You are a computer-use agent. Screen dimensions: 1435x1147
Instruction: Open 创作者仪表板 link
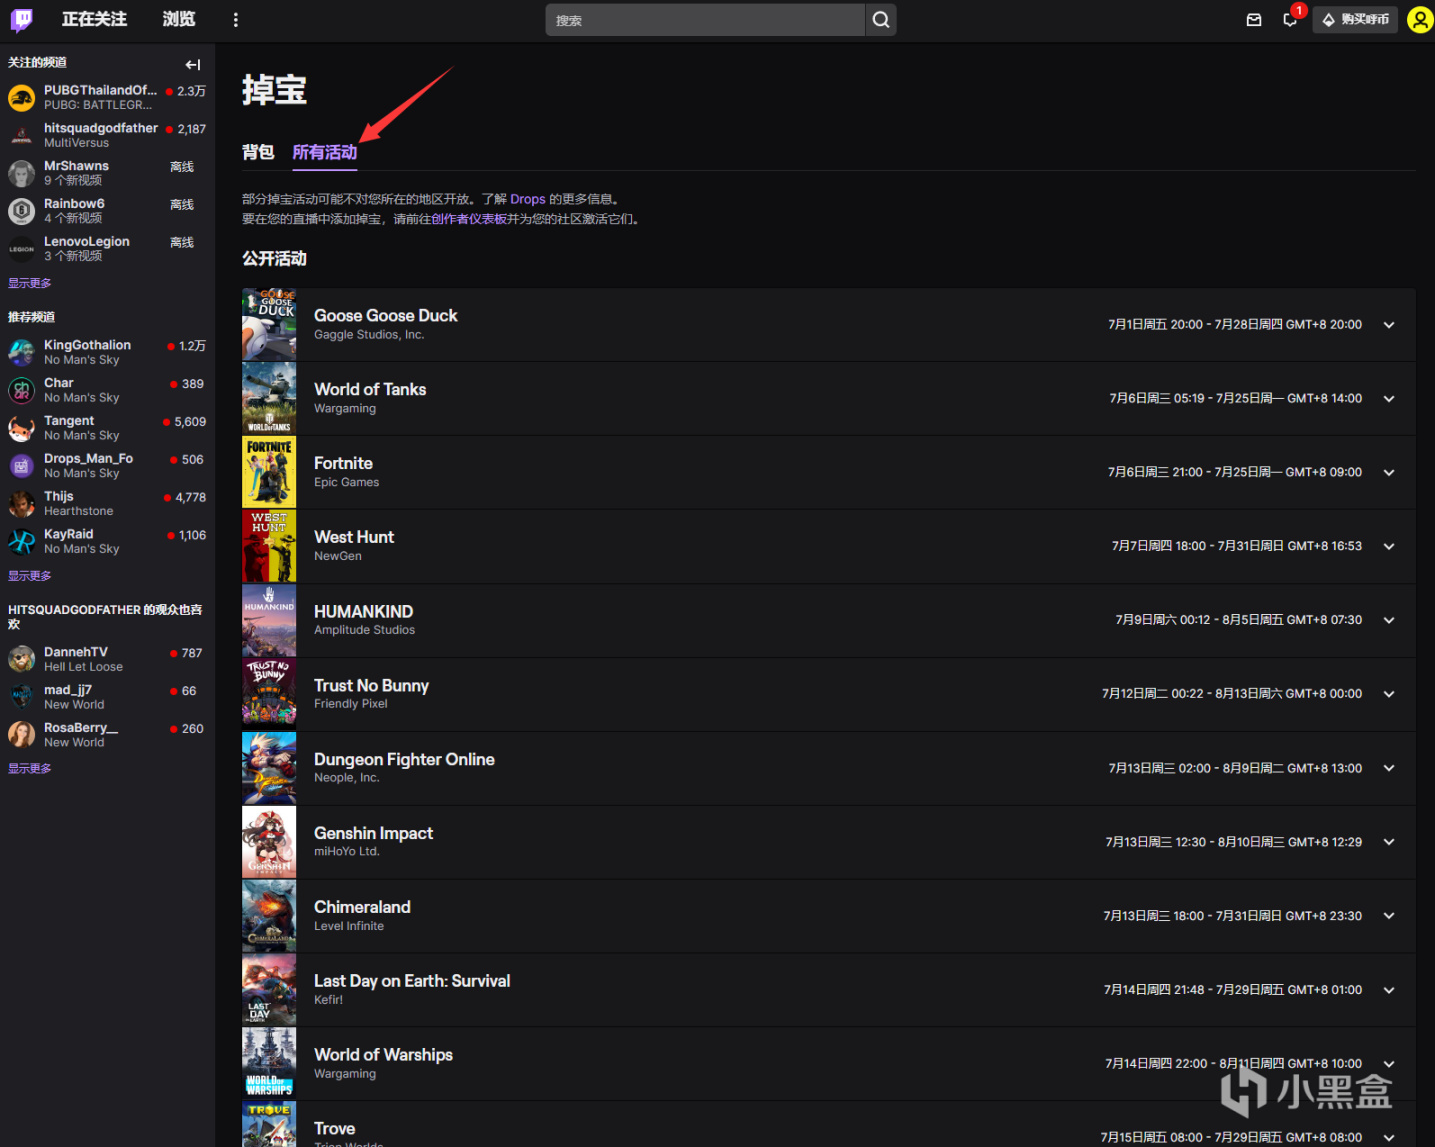pos(469,219)
